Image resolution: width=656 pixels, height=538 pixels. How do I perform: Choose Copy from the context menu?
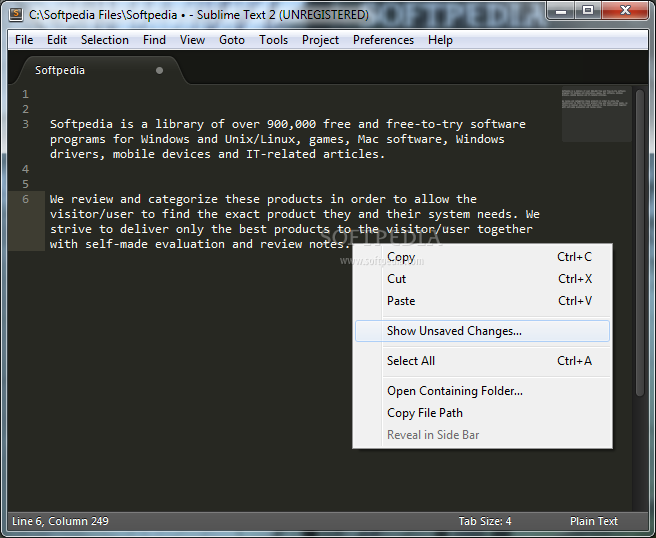point(482,257)
